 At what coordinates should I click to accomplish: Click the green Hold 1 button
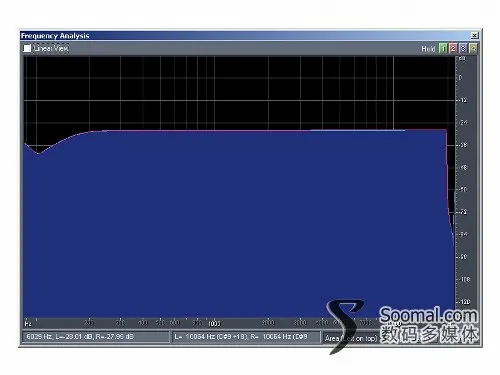[x=443, y=49]
